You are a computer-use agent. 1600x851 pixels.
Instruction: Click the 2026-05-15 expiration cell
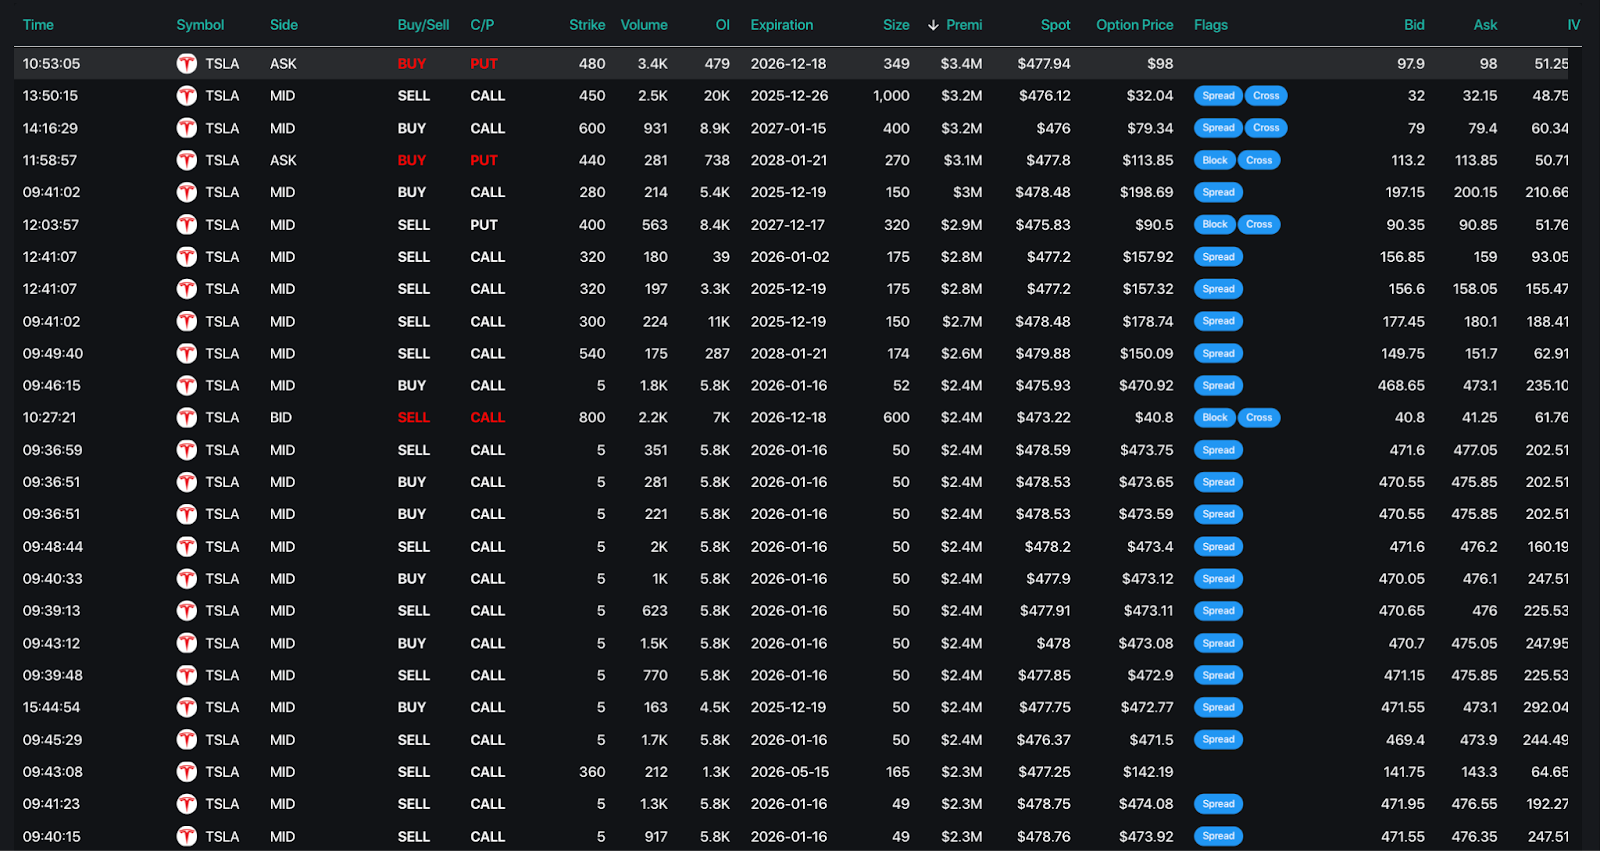coord(789,772)
